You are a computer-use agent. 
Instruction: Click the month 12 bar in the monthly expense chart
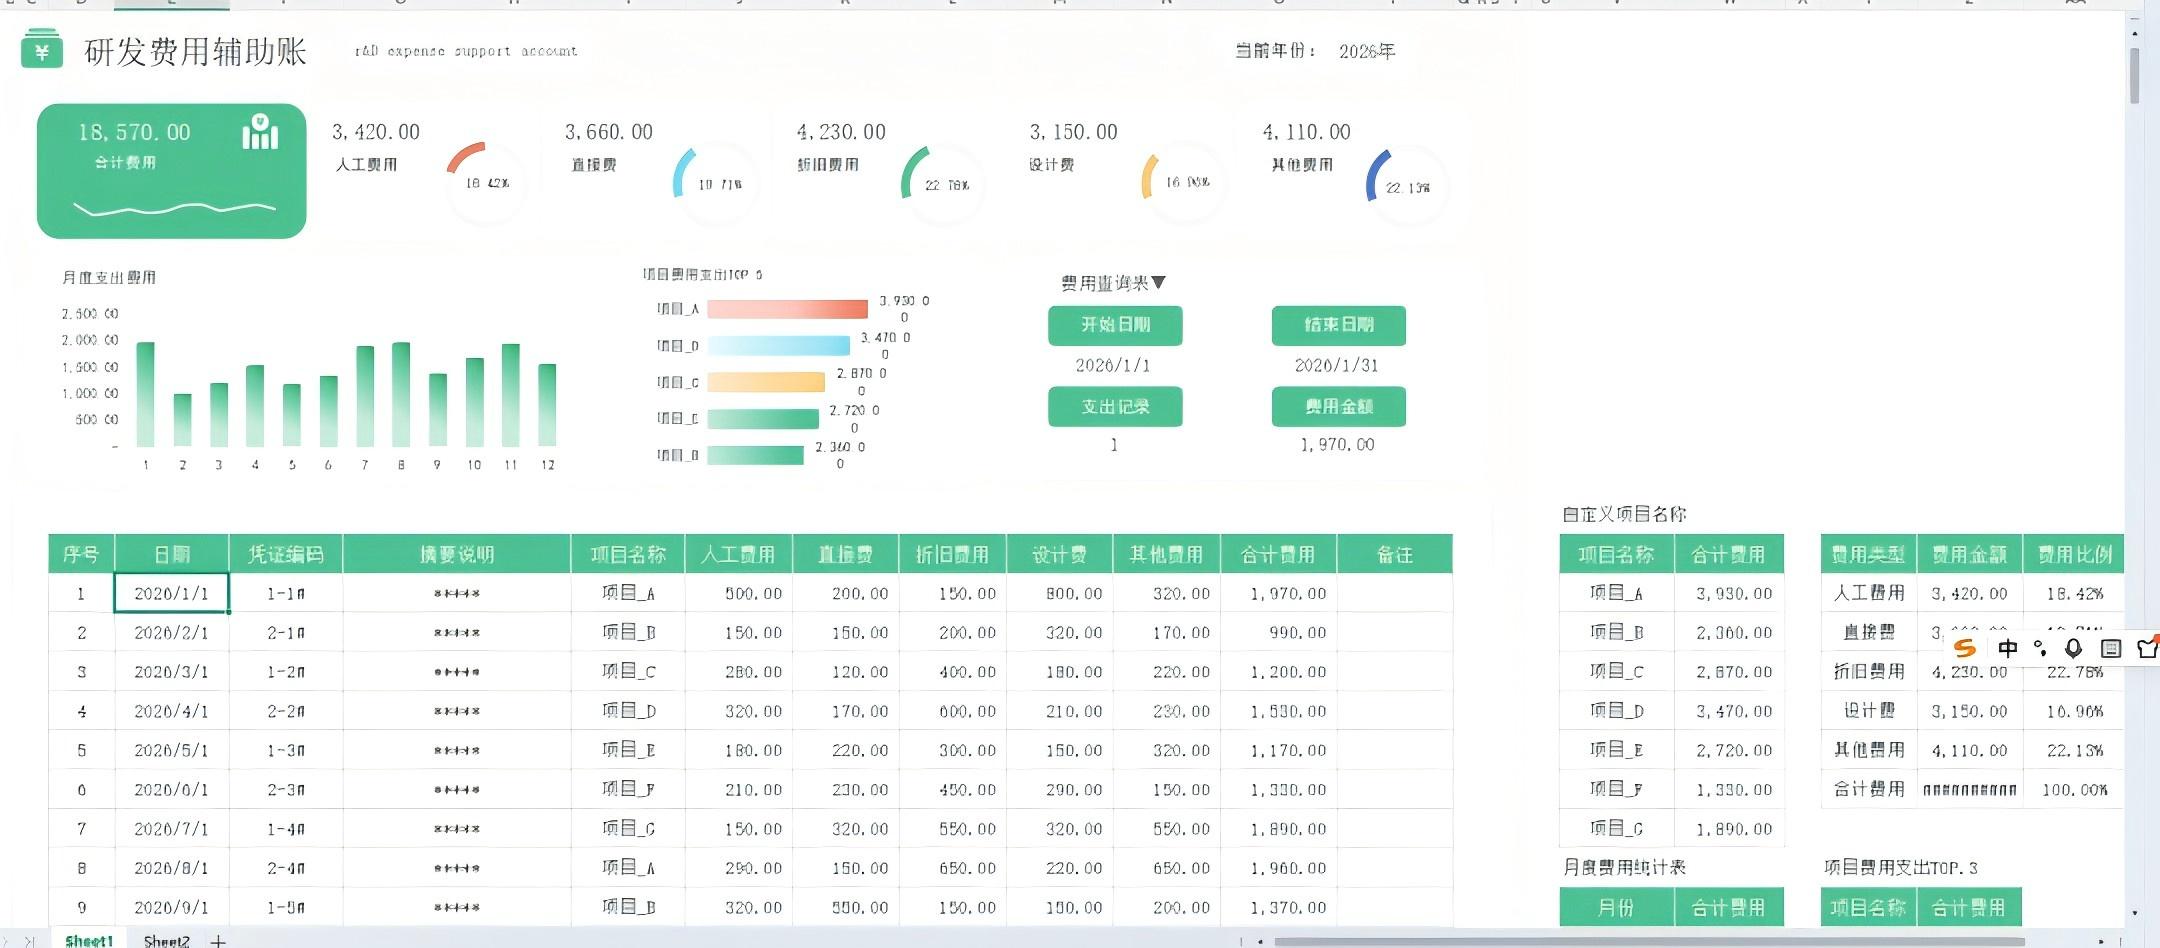click(x=547, y=405)
